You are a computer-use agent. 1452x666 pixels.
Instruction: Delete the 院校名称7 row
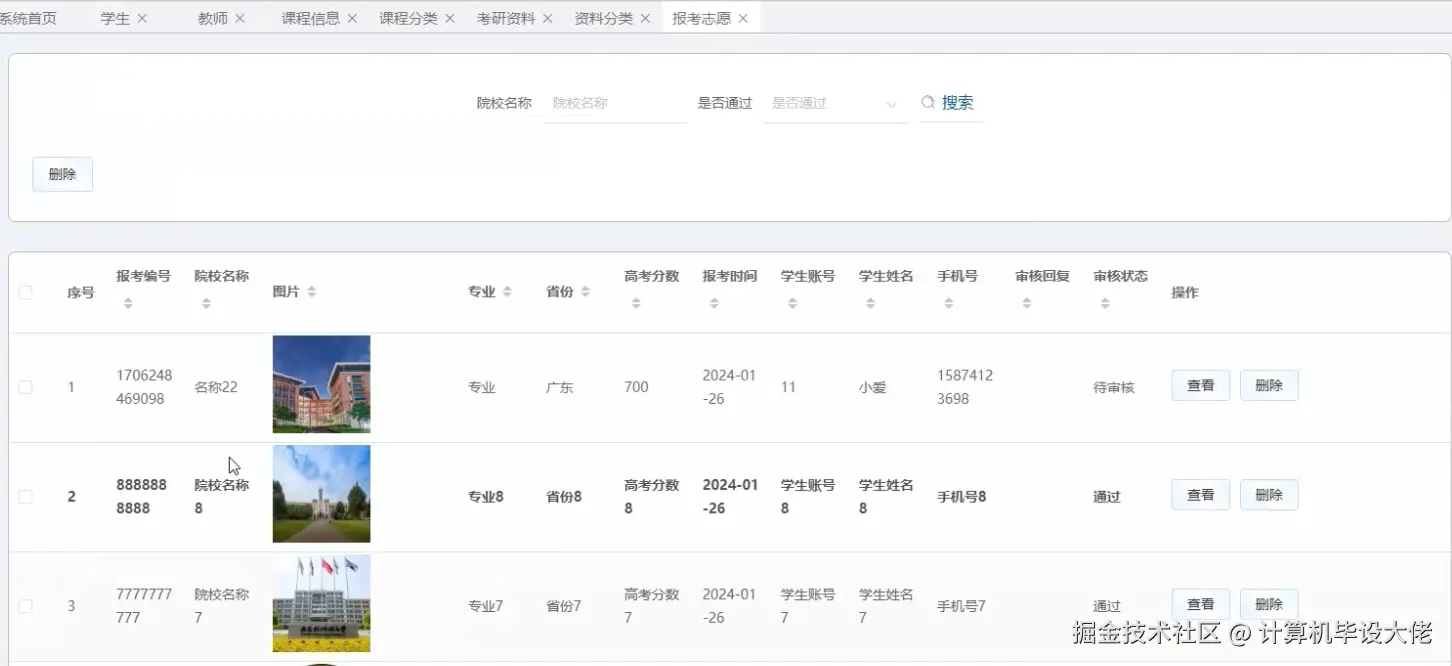point(1269,604)
